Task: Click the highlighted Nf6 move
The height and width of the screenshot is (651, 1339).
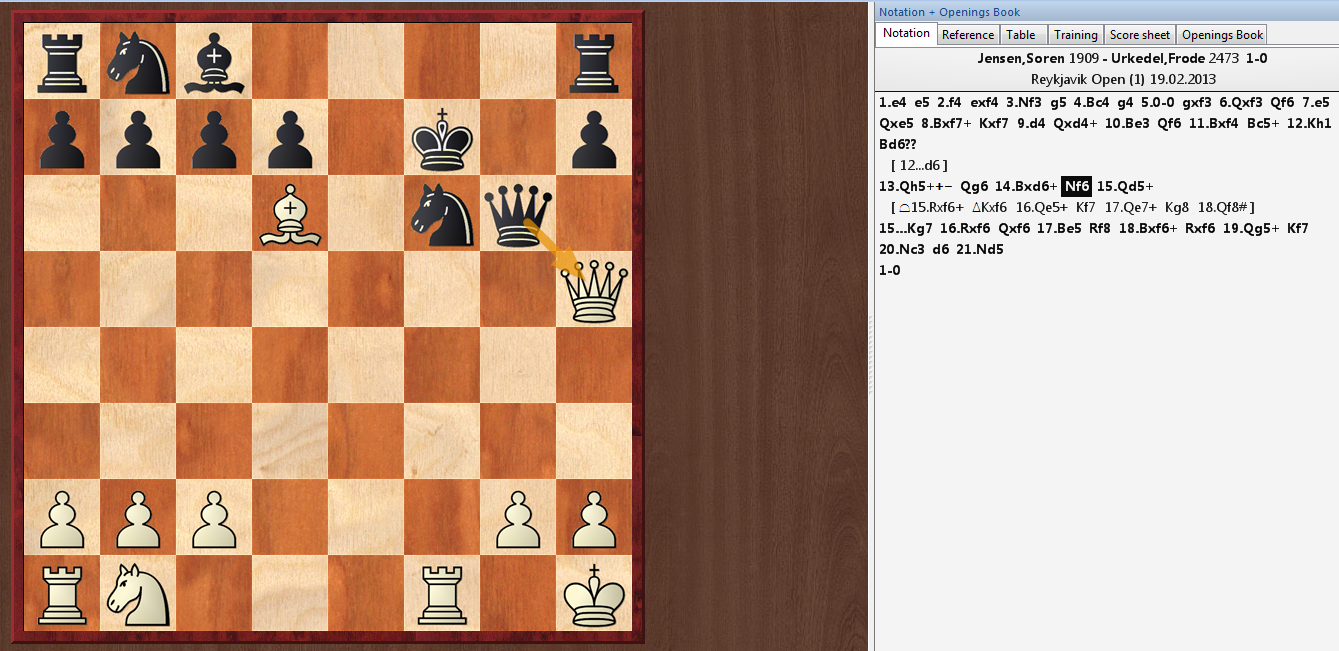Action: 1076,186
